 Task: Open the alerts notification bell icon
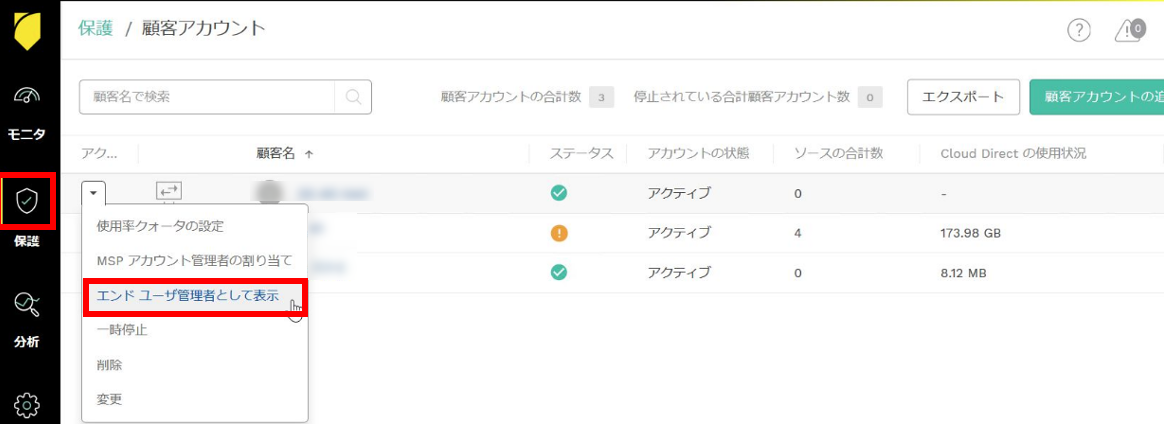[1127, 31]
